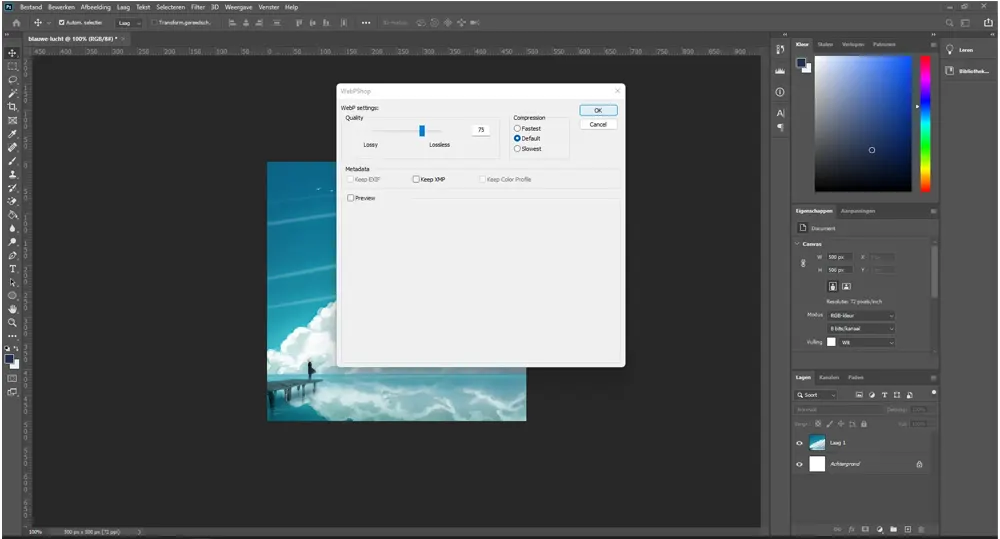Screen dimensions: 1000x539
Task: Select the Blur tool
Action: [12, 228]
